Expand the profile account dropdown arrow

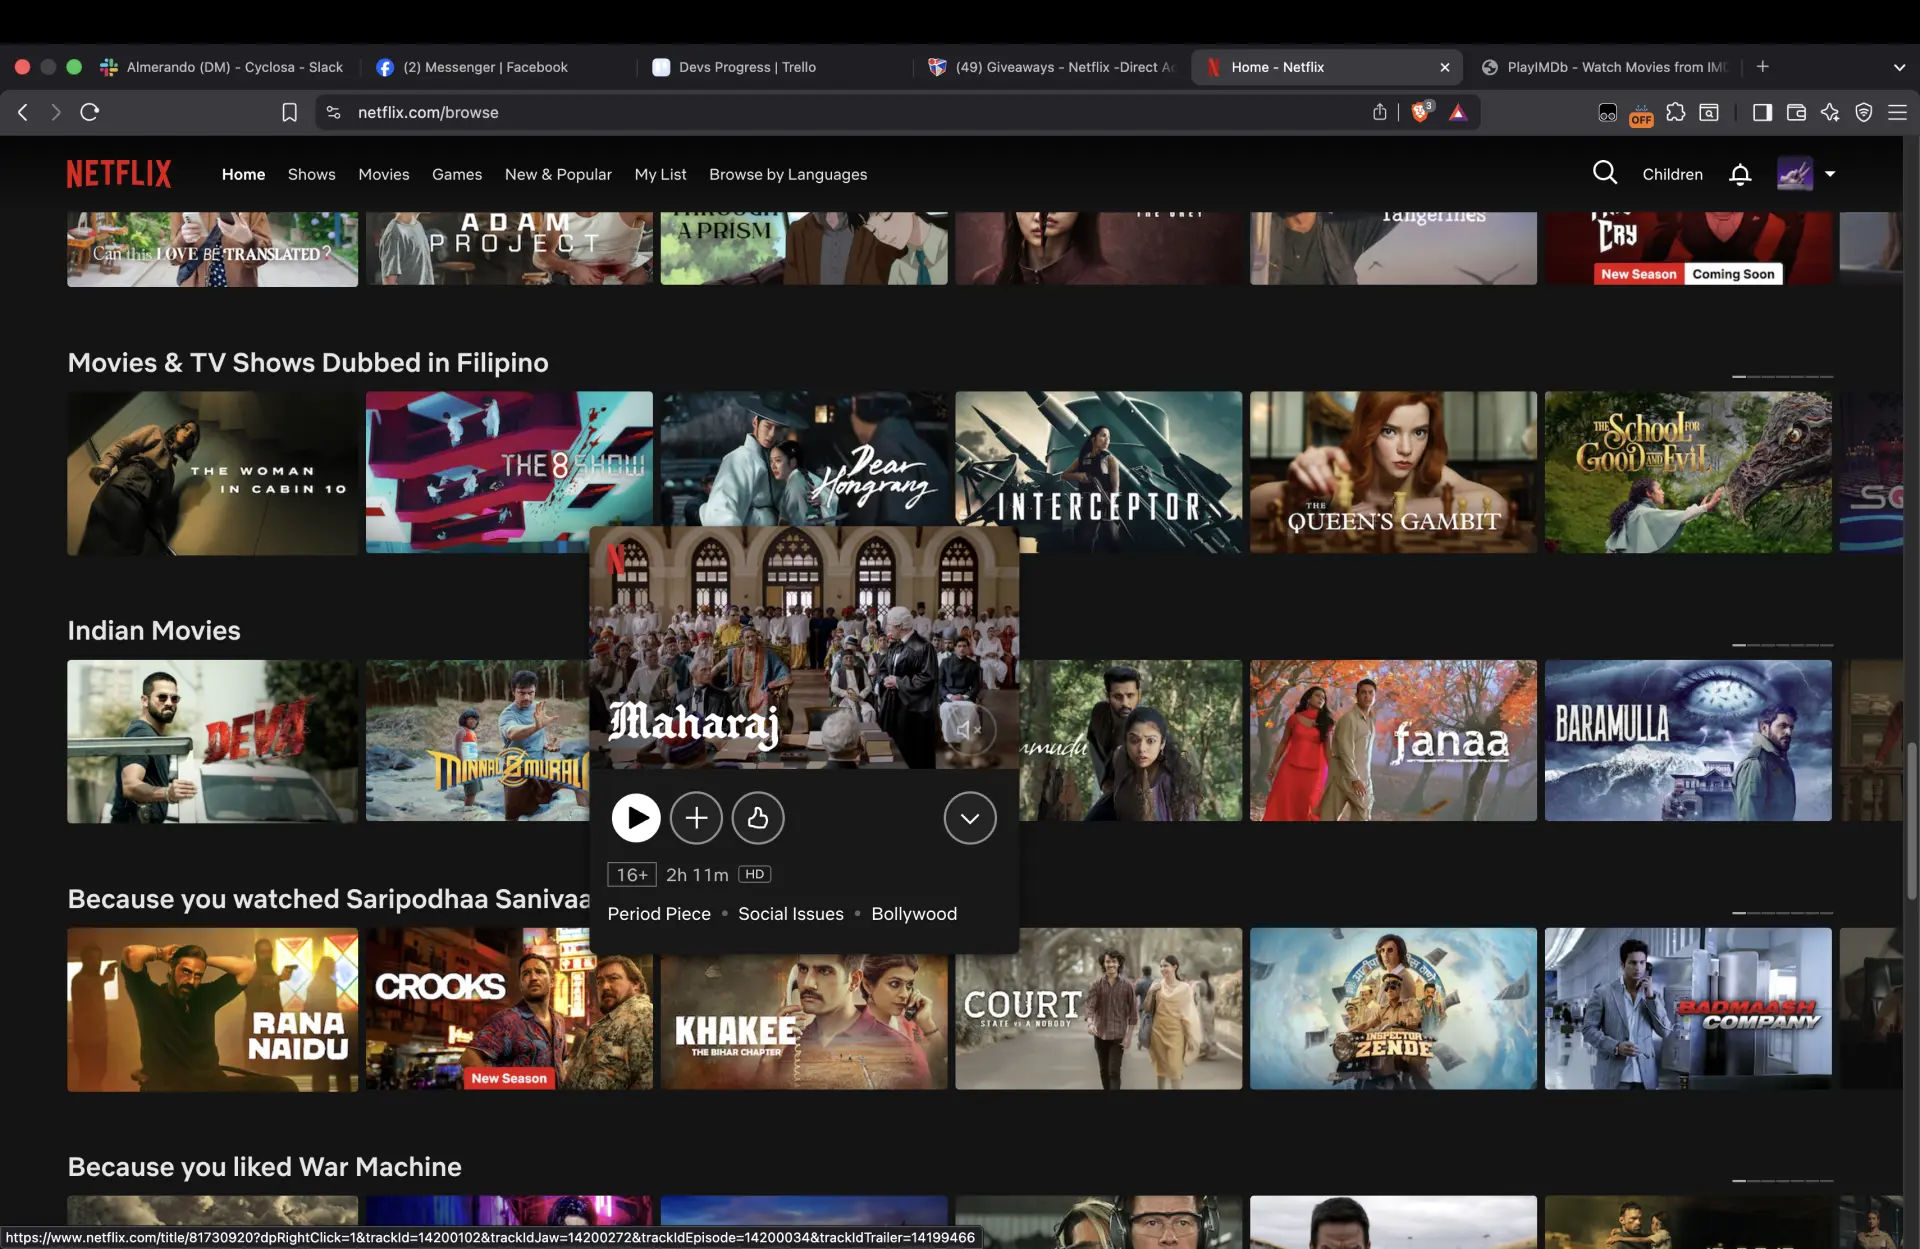tap(1830, 174)
